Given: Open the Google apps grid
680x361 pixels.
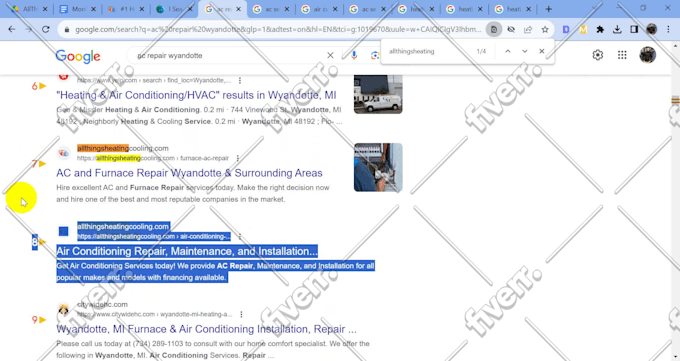Looking at the screenshot, I should (x=622, y=55).
